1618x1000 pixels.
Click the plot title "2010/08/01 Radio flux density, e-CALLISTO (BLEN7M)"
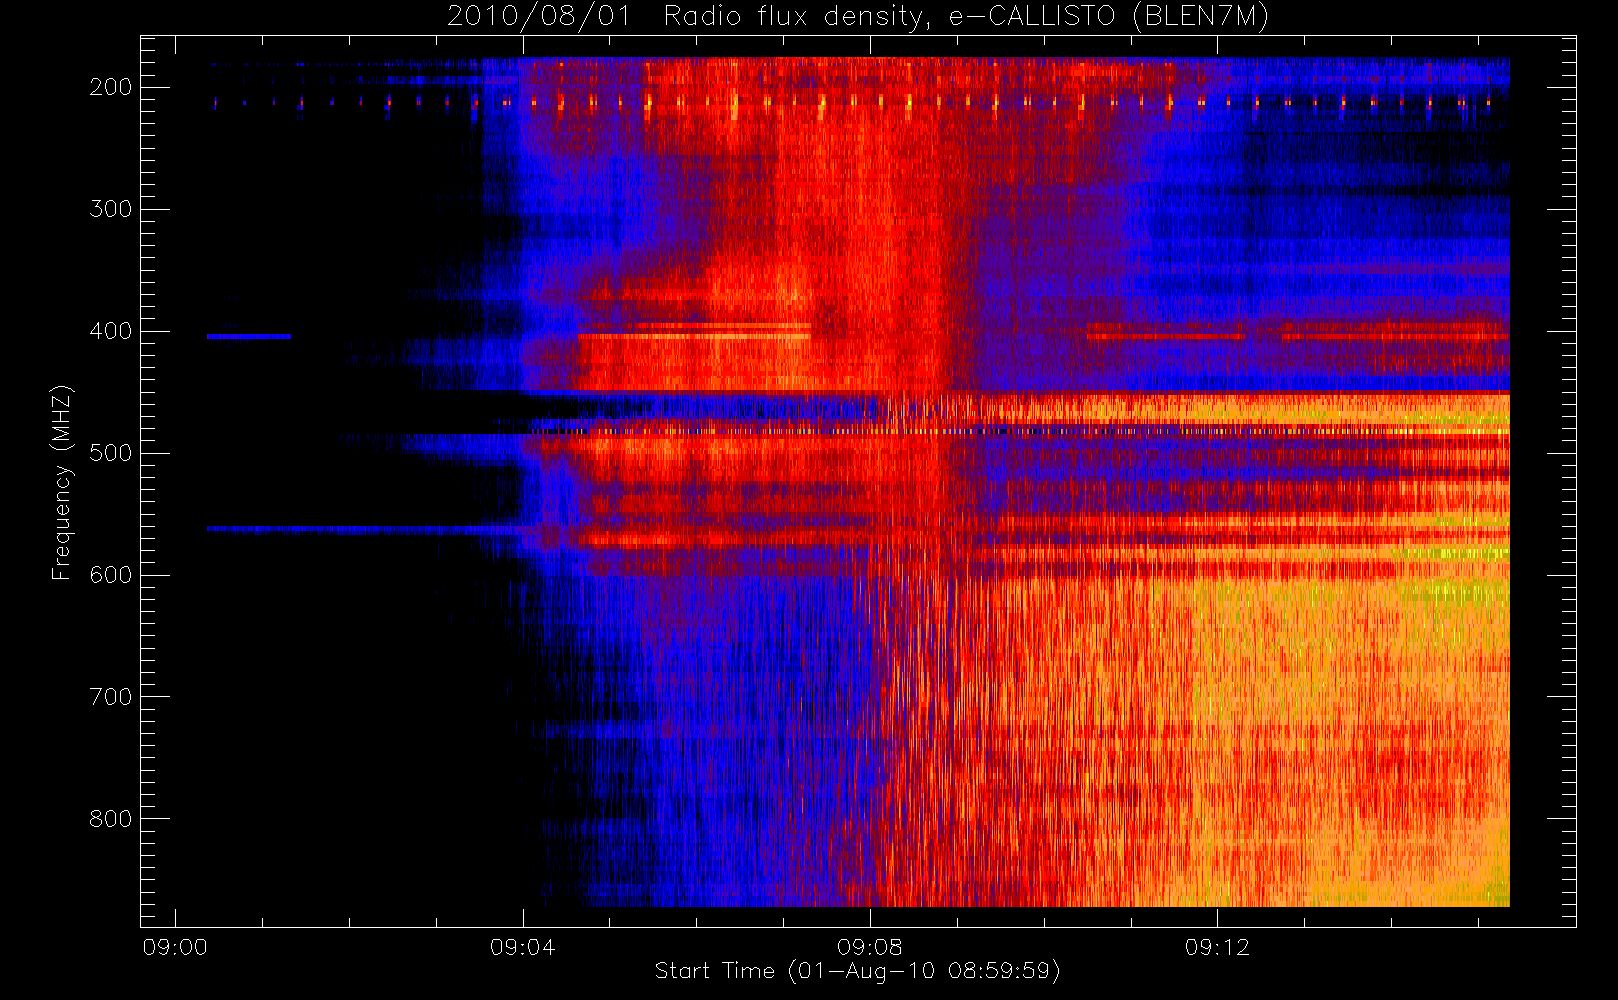point(858,16)
